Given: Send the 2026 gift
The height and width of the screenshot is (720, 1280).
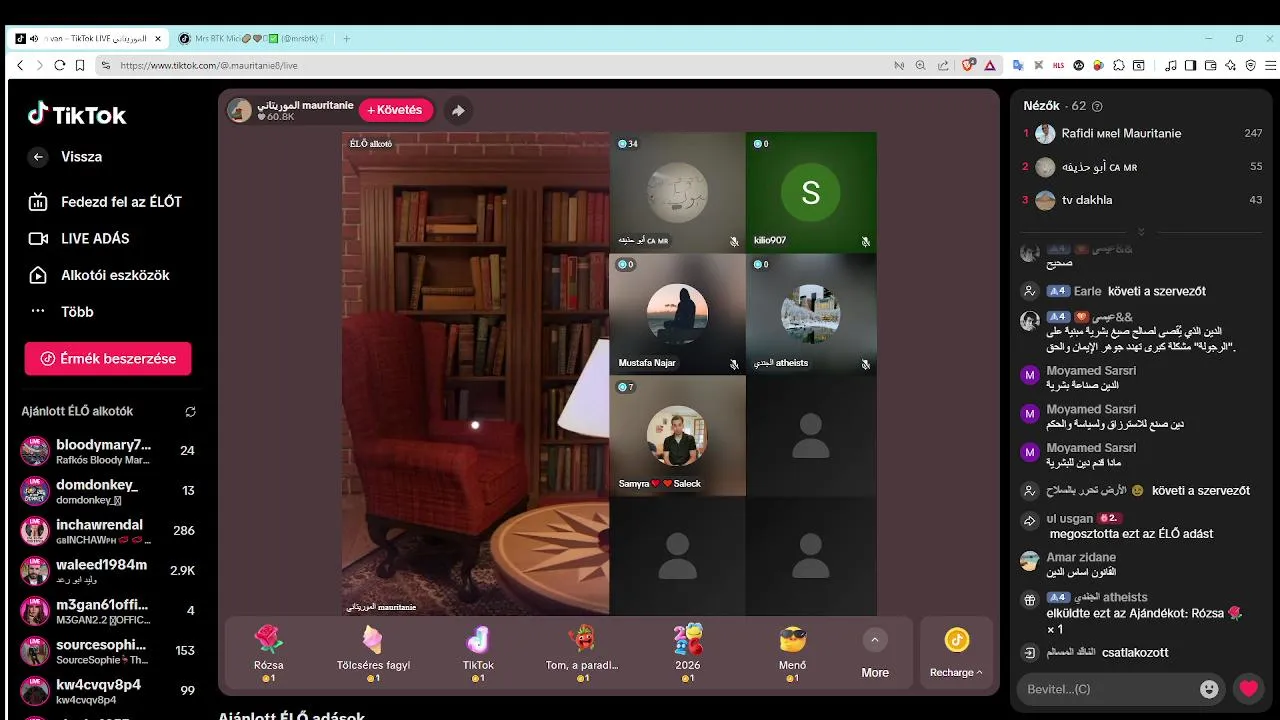Looking at the screenshot, I should pos(687,652).
